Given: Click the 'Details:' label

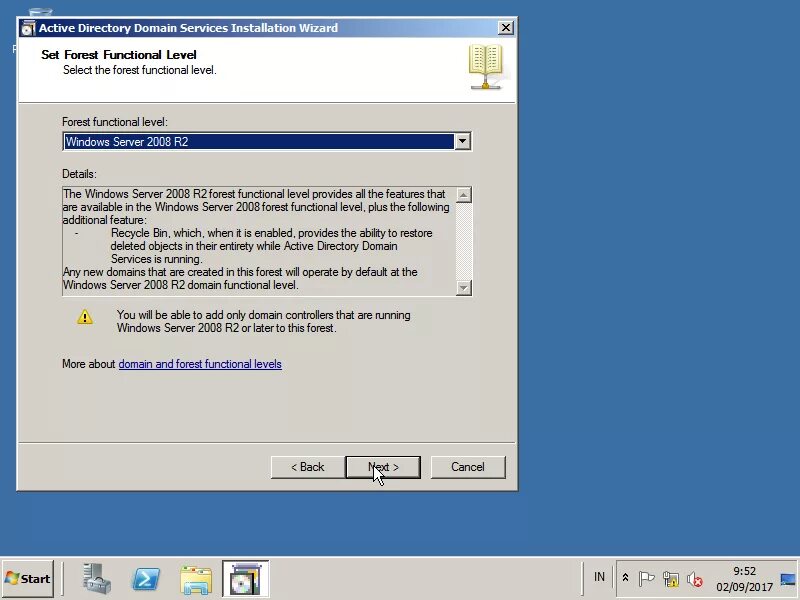Looking at the screenshot, I should click(x=79, y=174).
